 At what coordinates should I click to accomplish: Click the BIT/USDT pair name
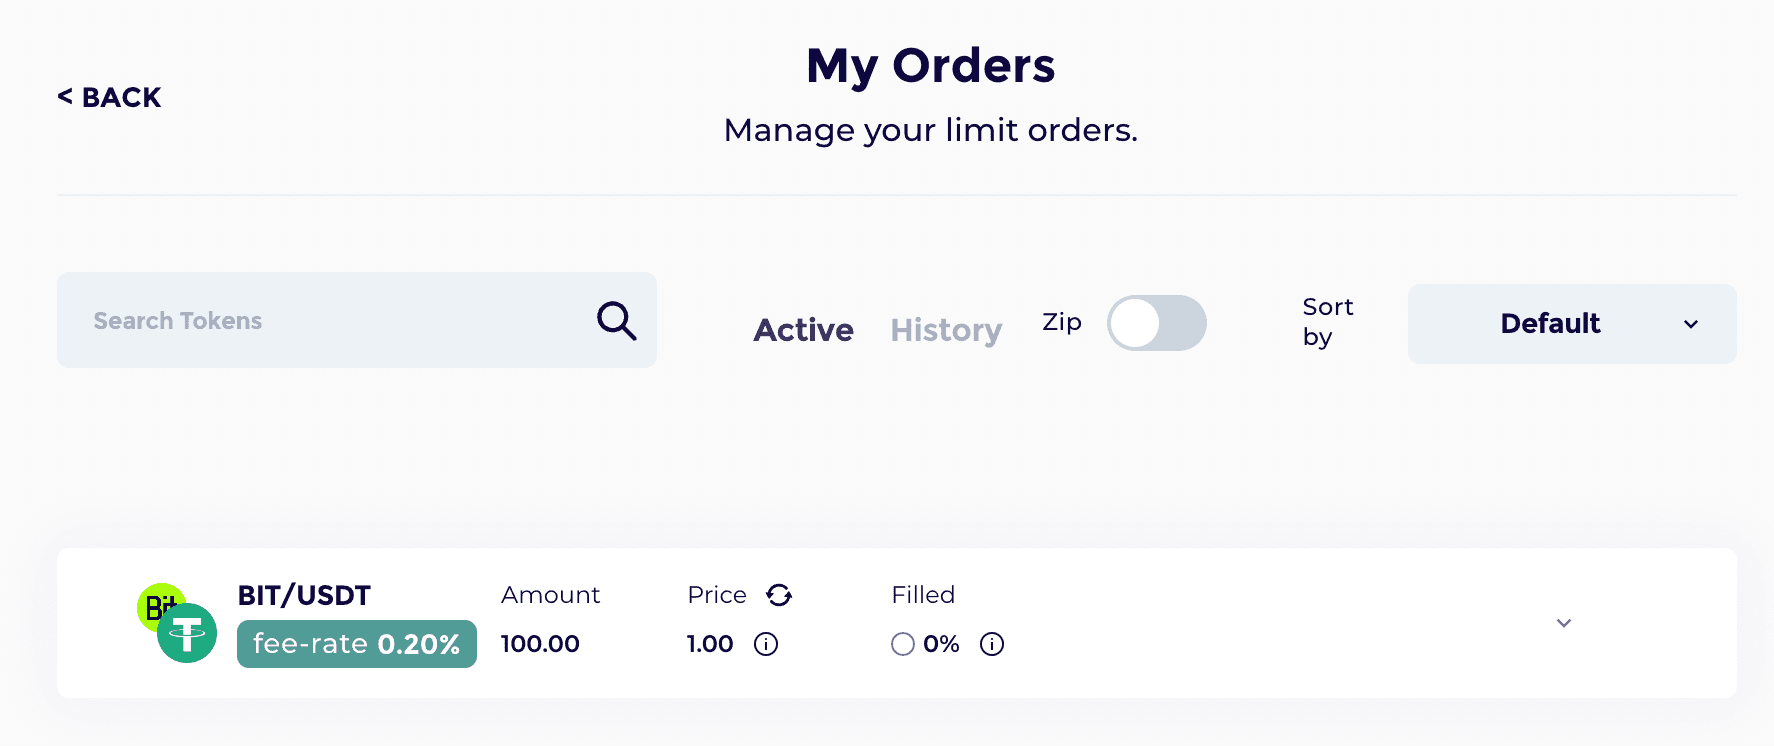coord(304,595)
